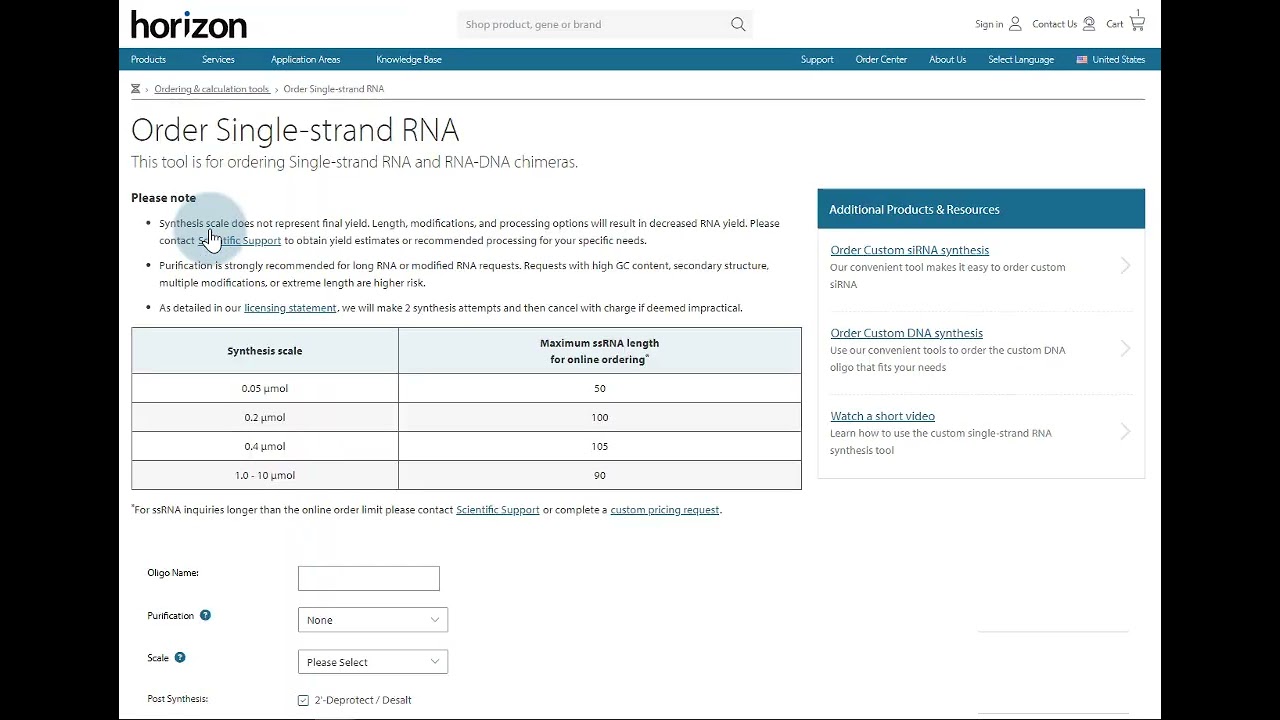Click the Oligo Name input field
Viewport: 1280px width, 720px height.
click(x=368, y=578)
